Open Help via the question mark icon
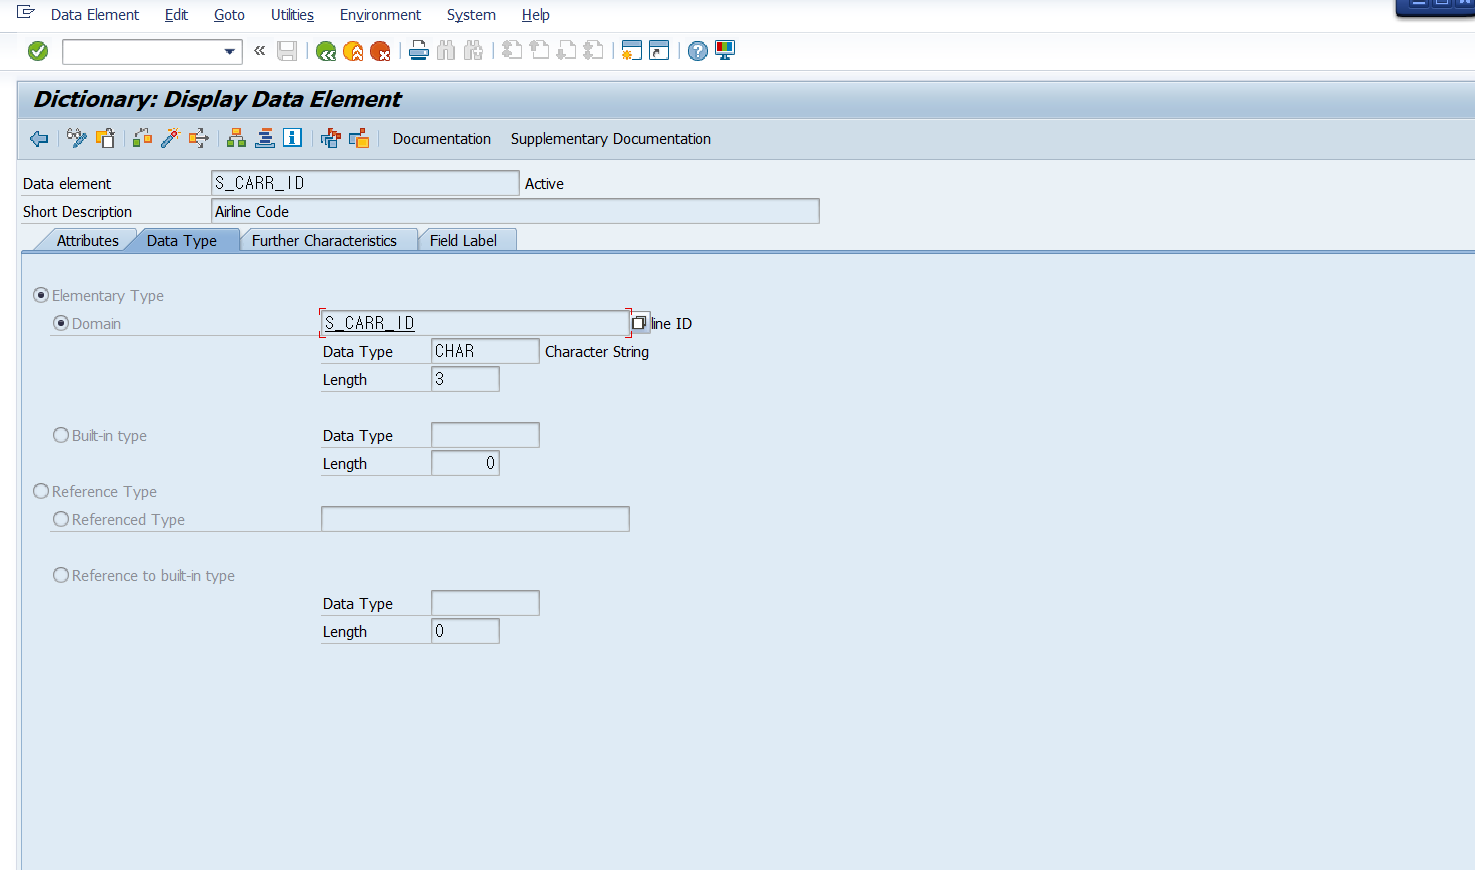The width and height of the screenshot is (1475, 870). click(698, 51)
